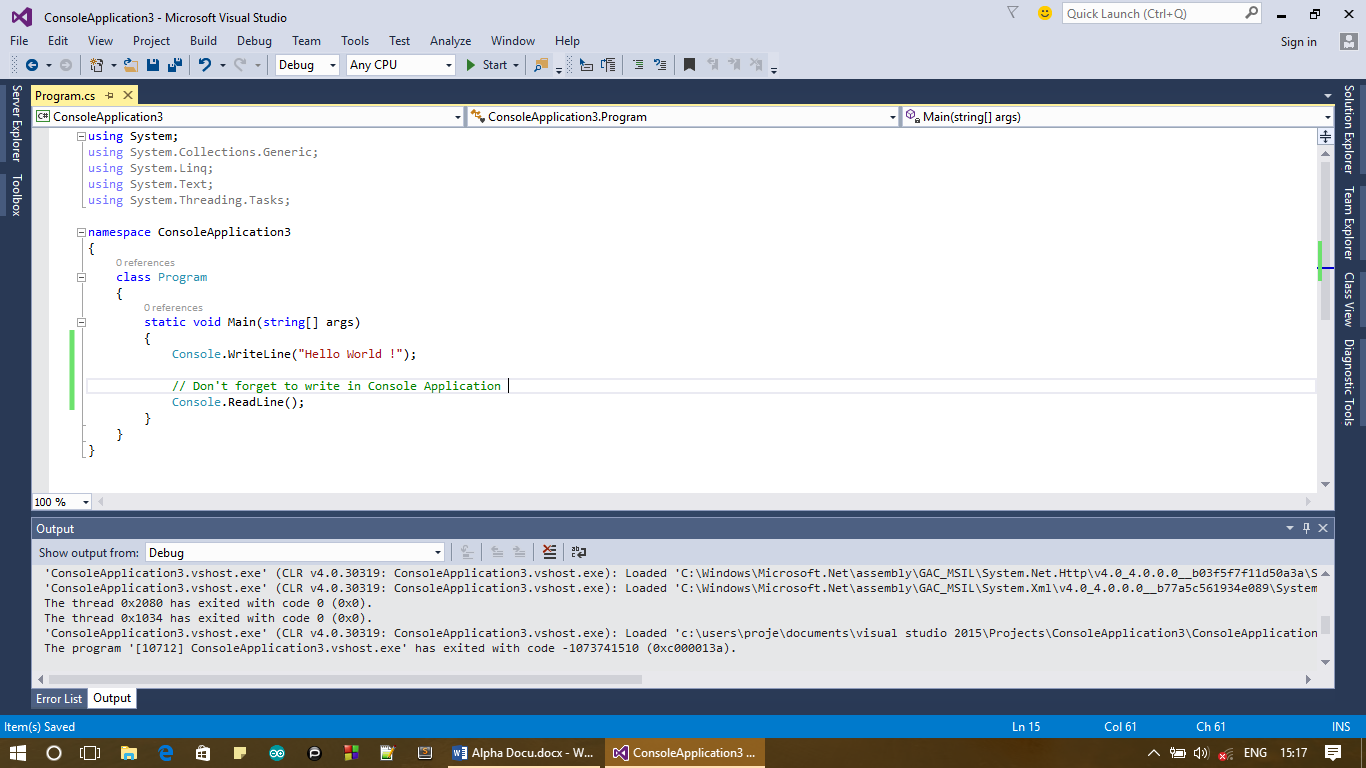Open the Build menu
The image size is (1366, 768).
click(x=203, y=41)
